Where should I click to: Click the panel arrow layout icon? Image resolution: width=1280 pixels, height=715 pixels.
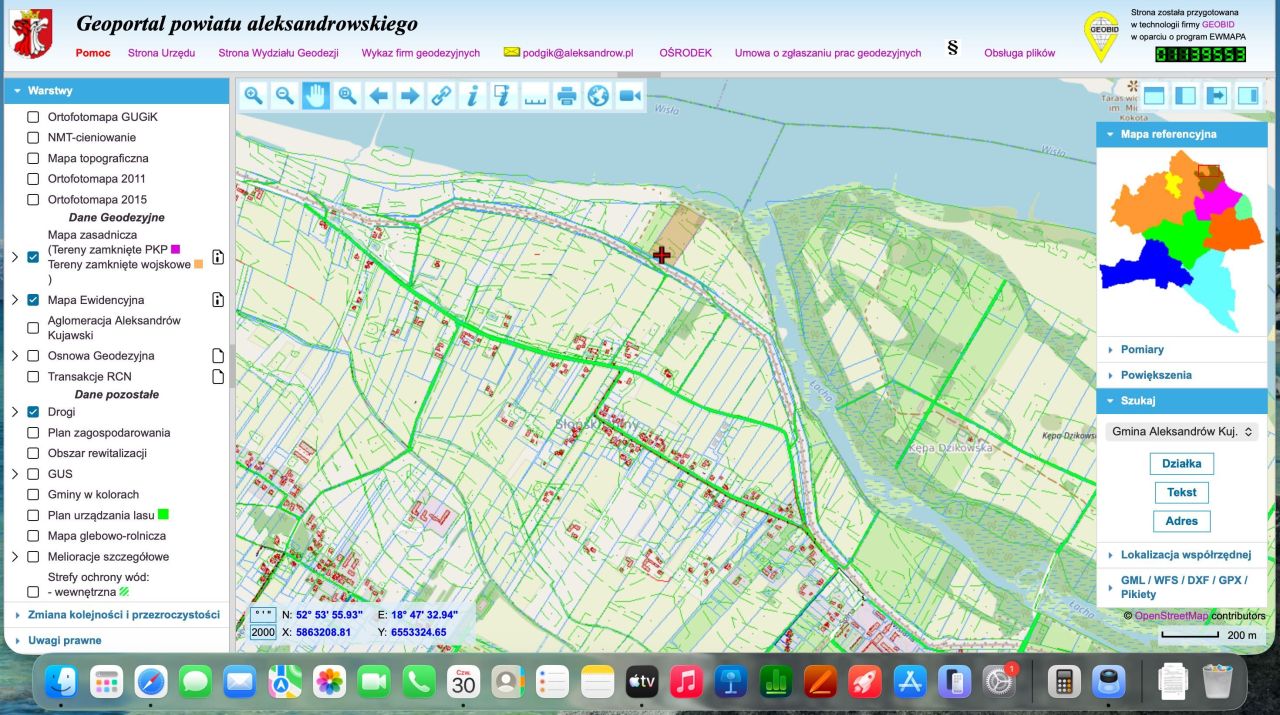(x=1217, y=96)
